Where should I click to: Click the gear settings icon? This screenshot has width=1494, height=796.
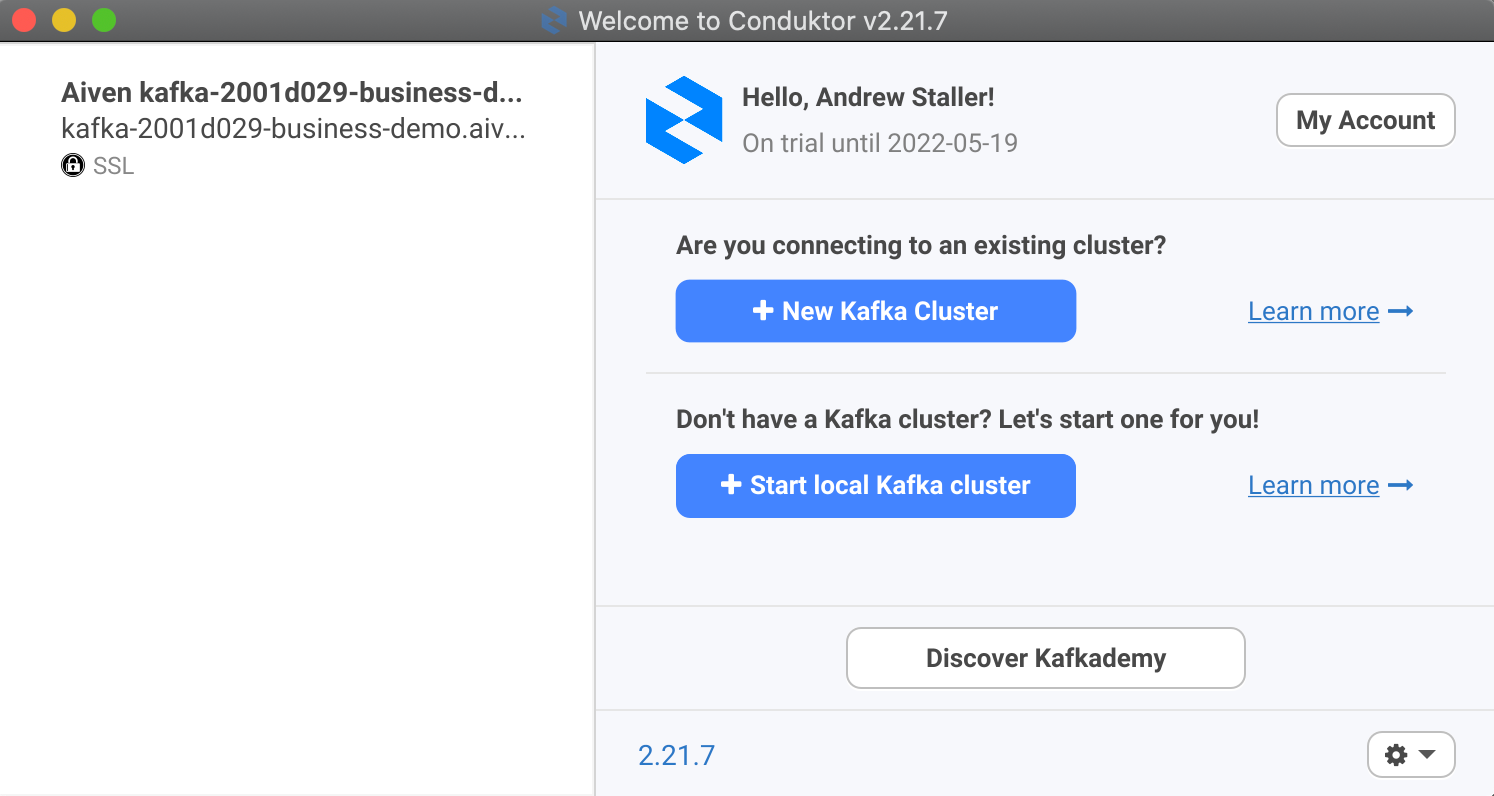[1396, 755]
